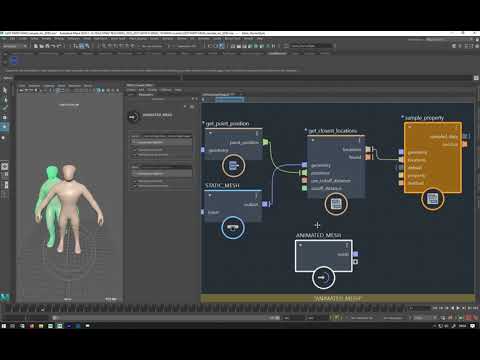Click property input port on sample_property
480x360 pixels.
[x=401, y=175]
